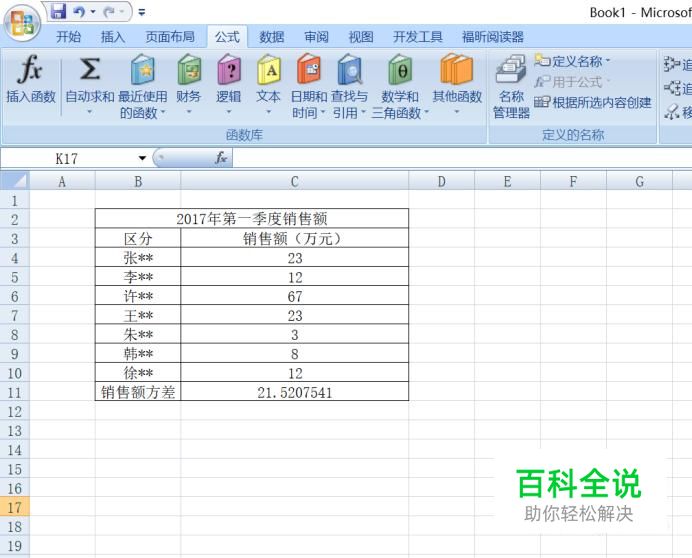This screenshot has width=692, height=558.
Task: Switch to the 开发工具 ribbon tab
Action: click(417, 37)
